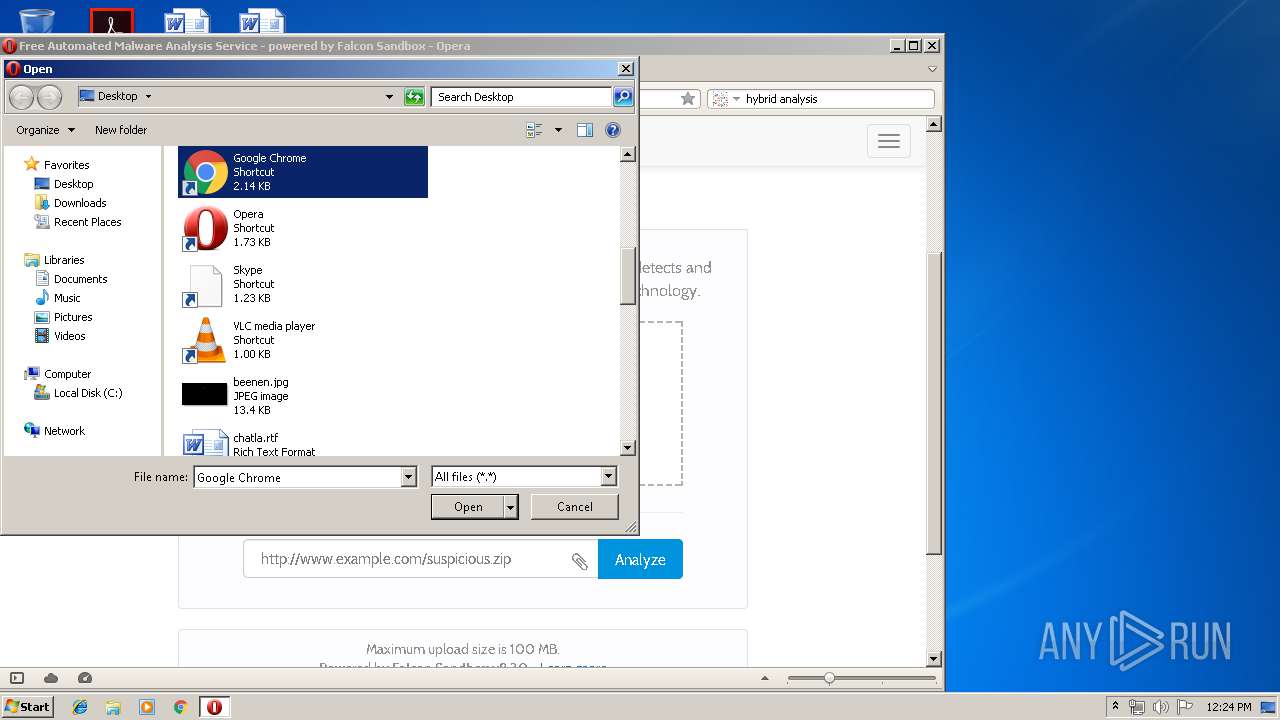Click the Analyze button on the web page
The image size is (1280, 720).
pos(640,559)
